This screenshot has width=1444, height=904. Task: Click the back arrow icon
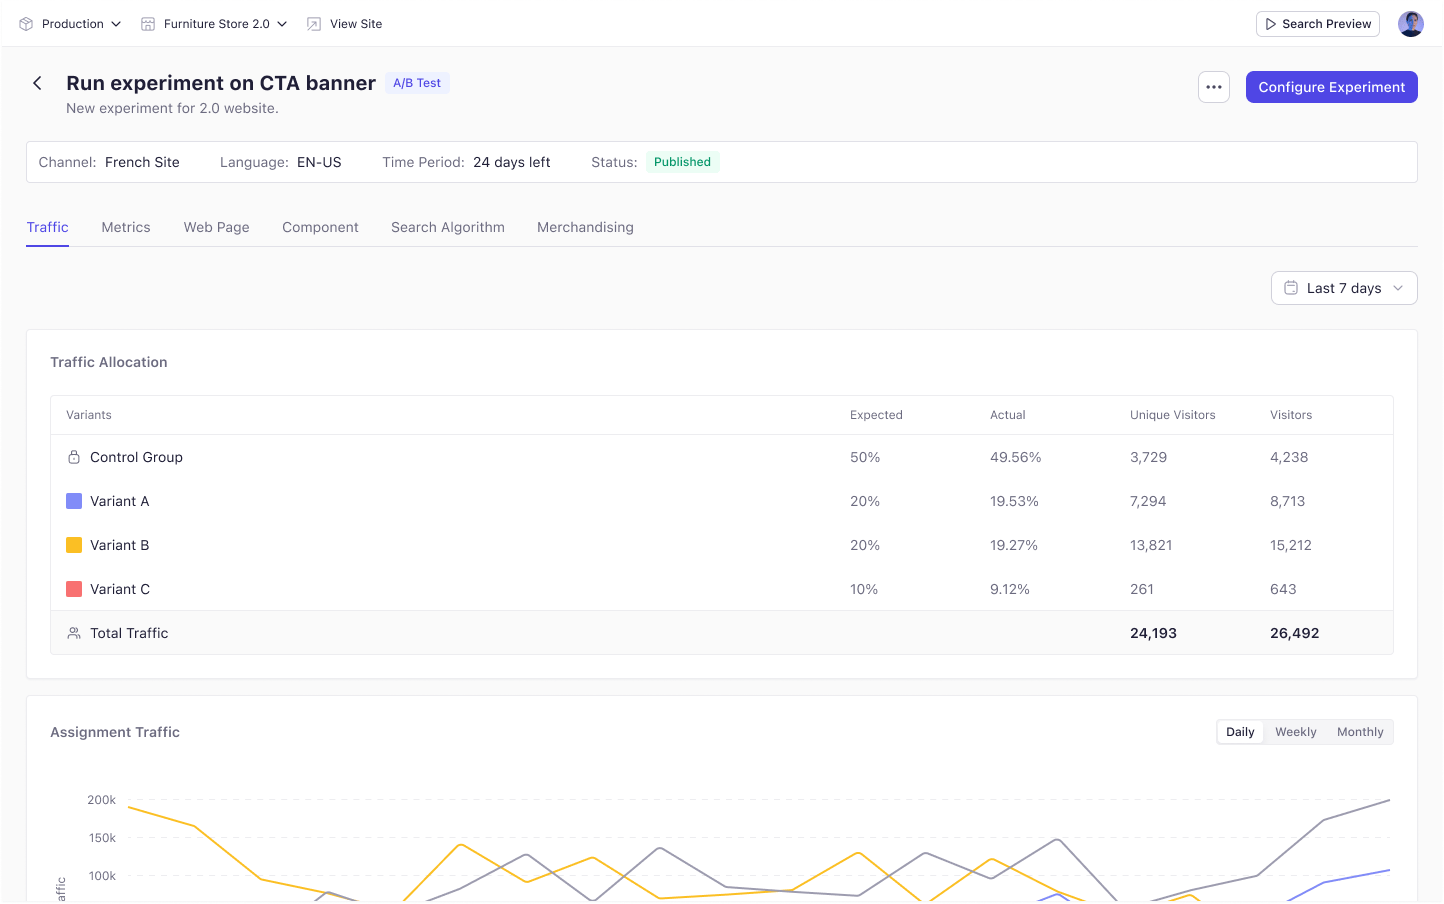pos(37,83)
